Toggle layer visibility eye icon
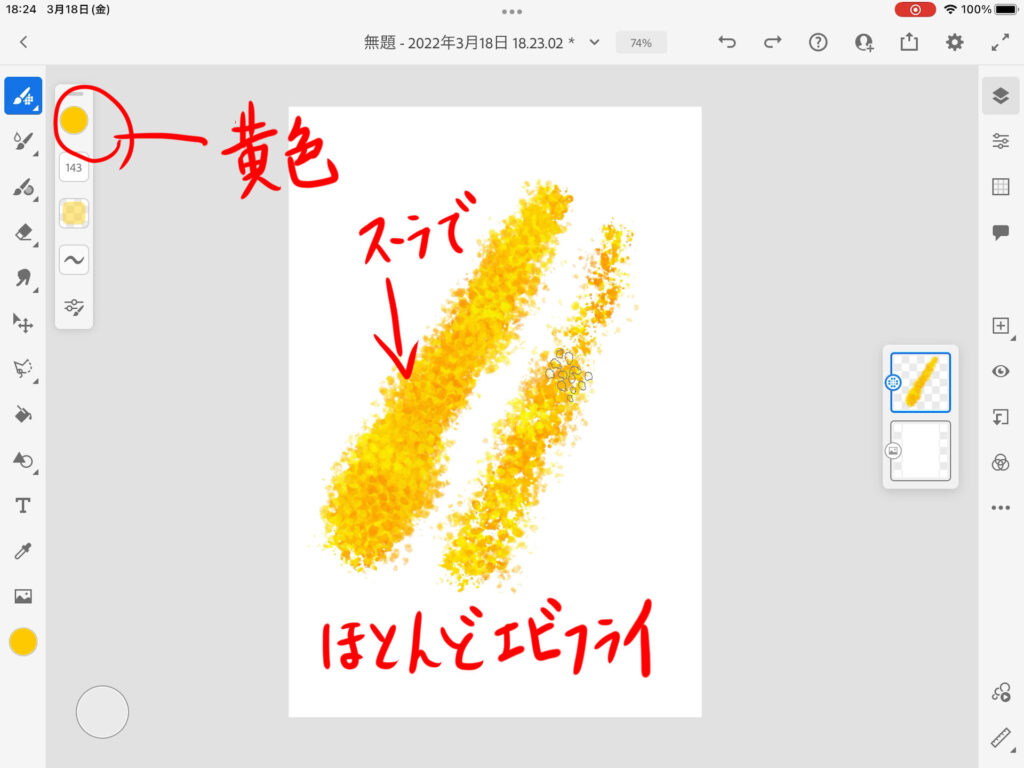Image resolution: width=1024 pixels, height=768 pixels. tap(1000, 371)
